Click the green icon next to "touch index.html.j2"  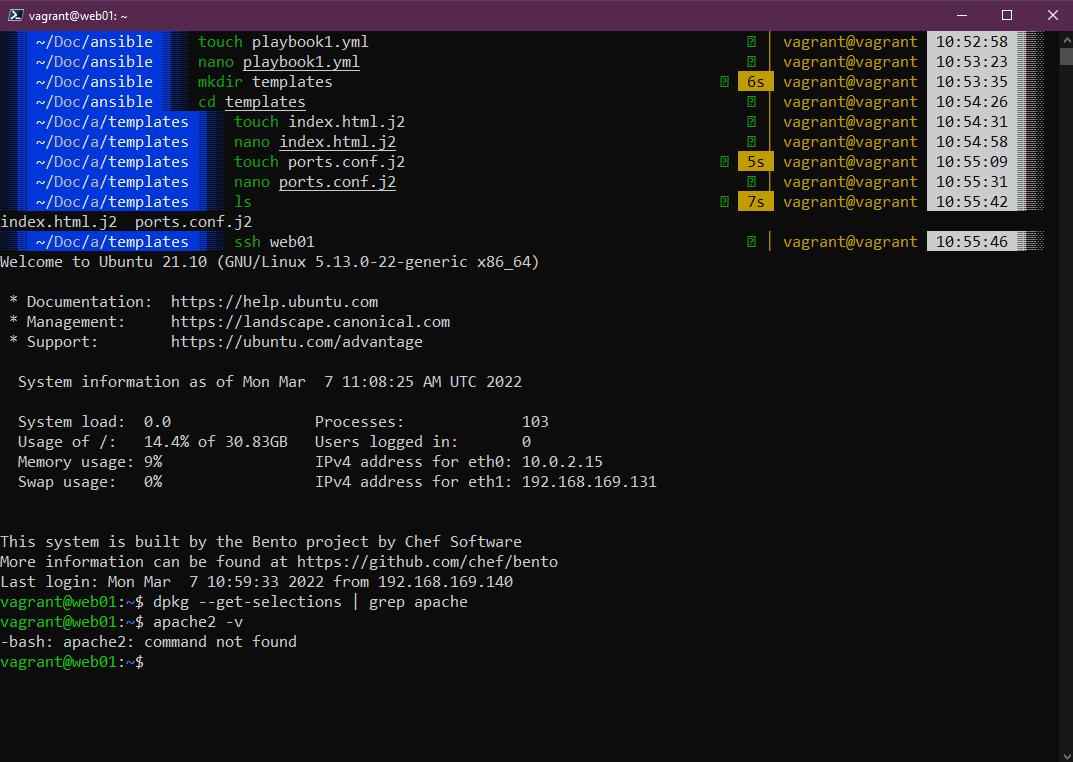(x=750, y=121)
